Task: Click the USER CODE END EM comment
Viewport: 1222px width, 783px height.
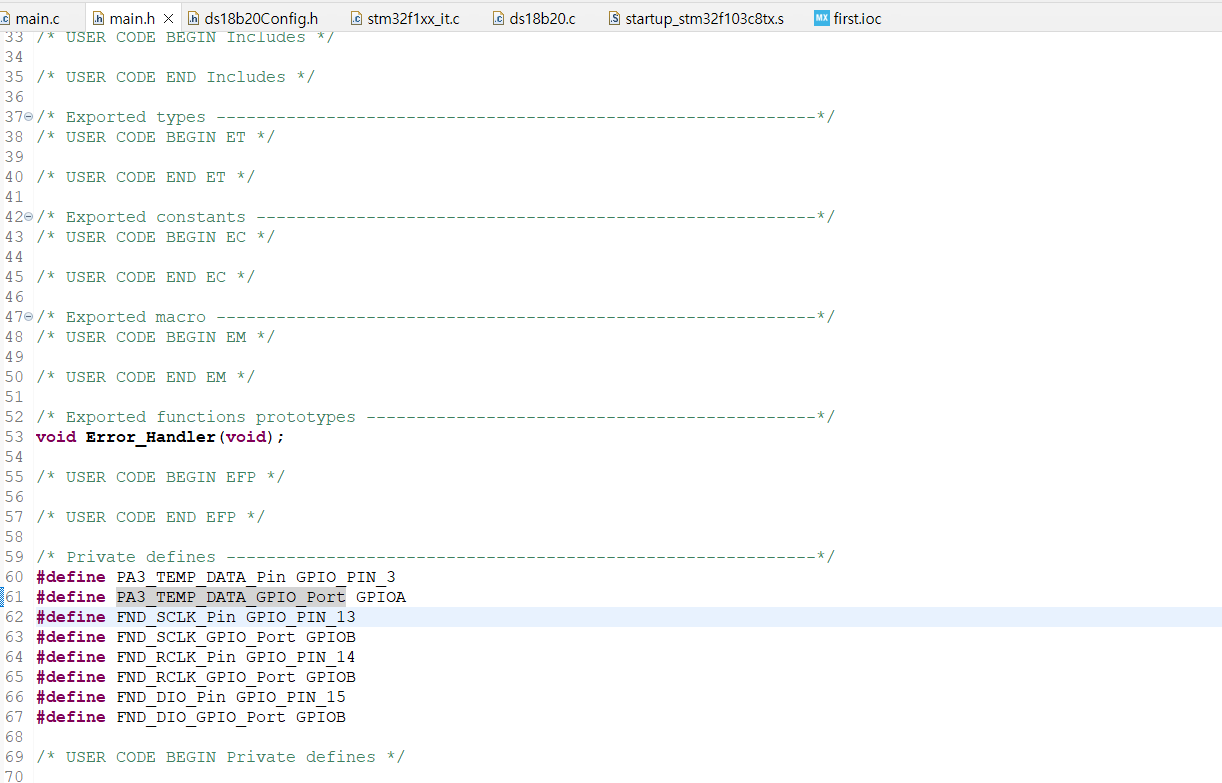Action: pyautogui.click(x=146, y=377)
